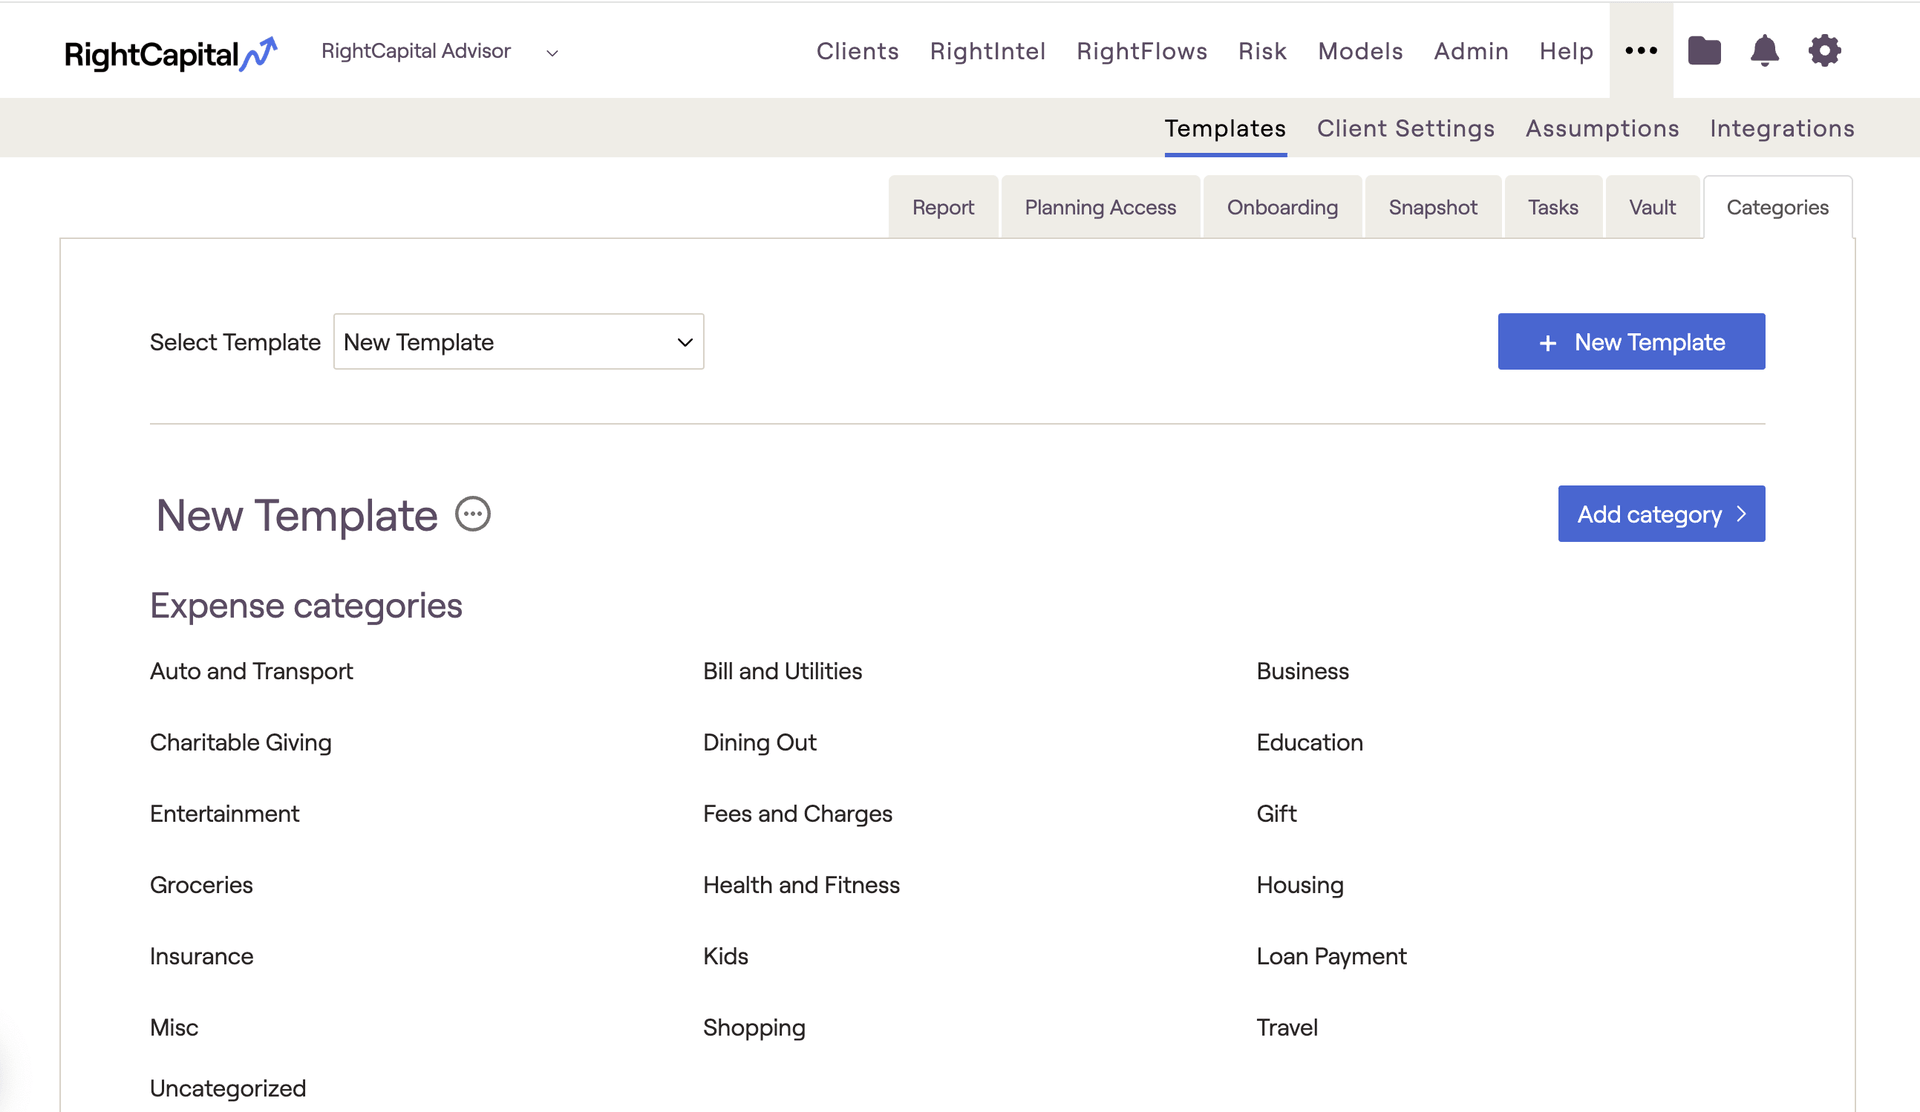Expand the RightCapital Advisor account dropdown
The image size is (1920, 1112).
point(440,51)
